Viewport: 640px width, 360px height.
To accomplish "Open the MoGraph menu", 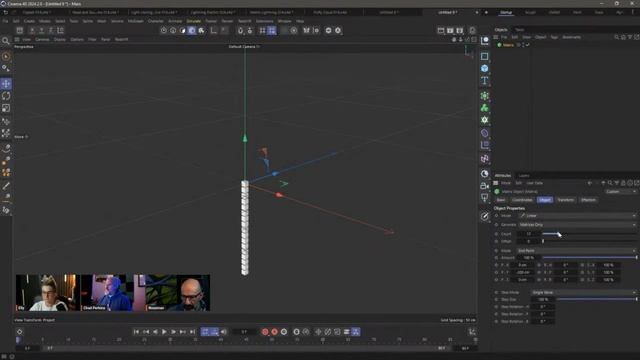I will [x=136, y=21].
